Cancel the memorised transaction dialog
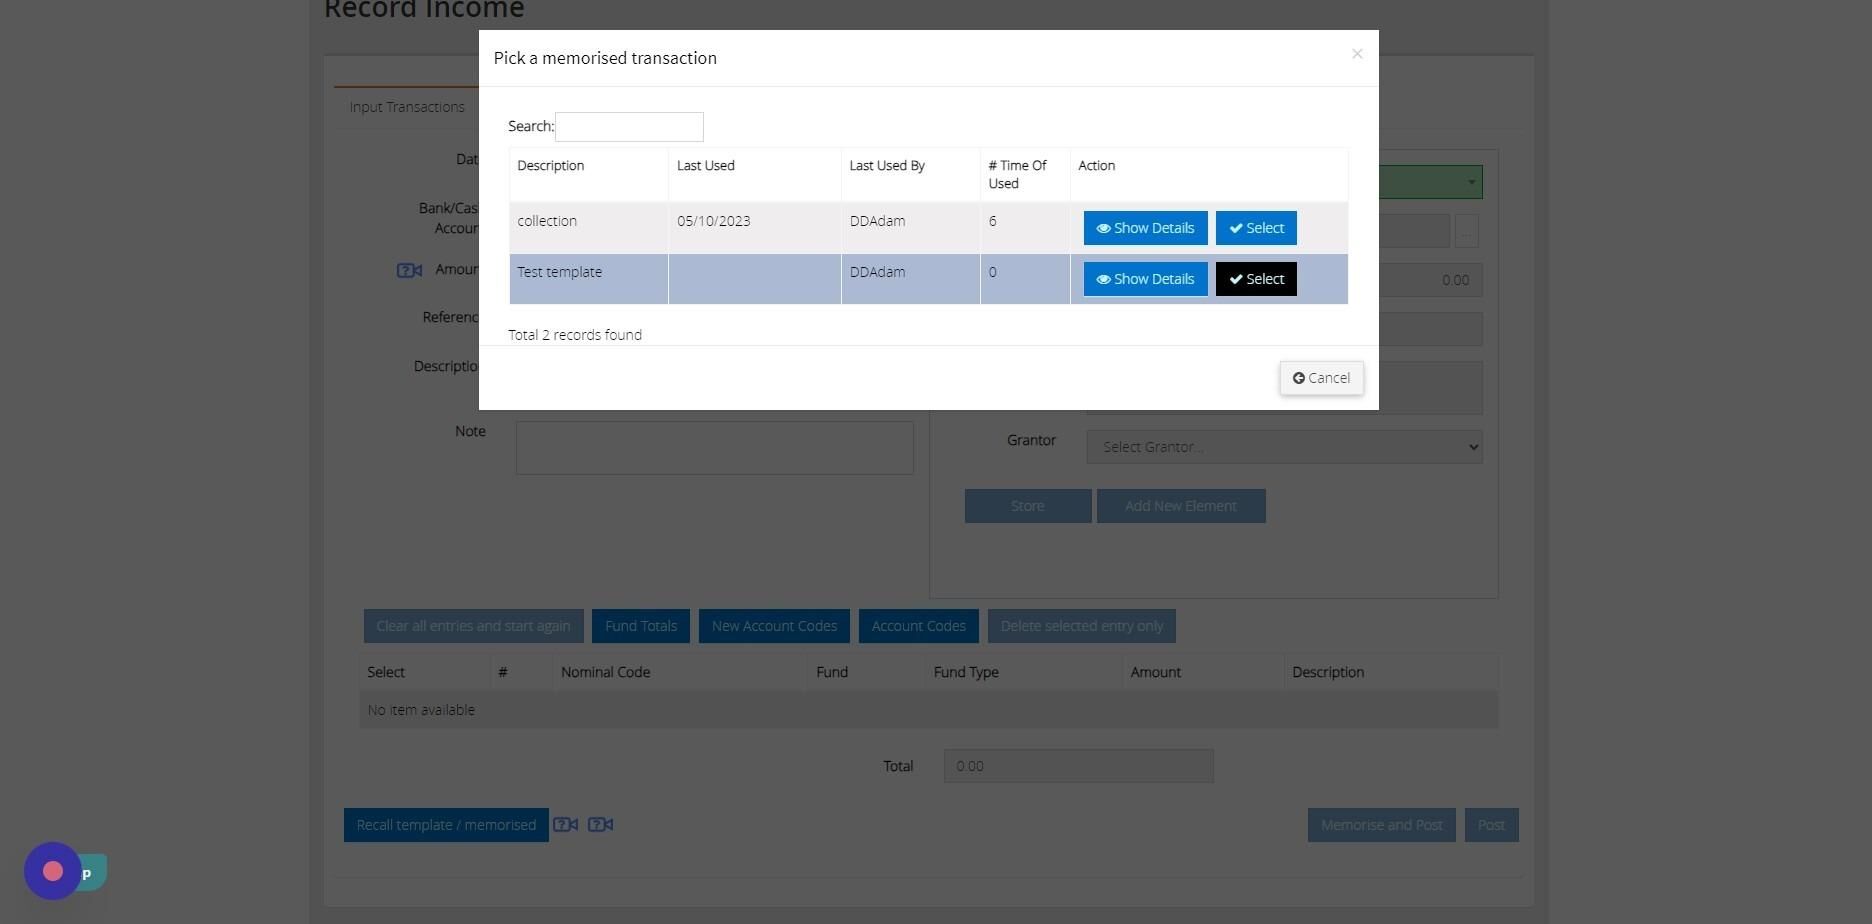 (1321, 378)
